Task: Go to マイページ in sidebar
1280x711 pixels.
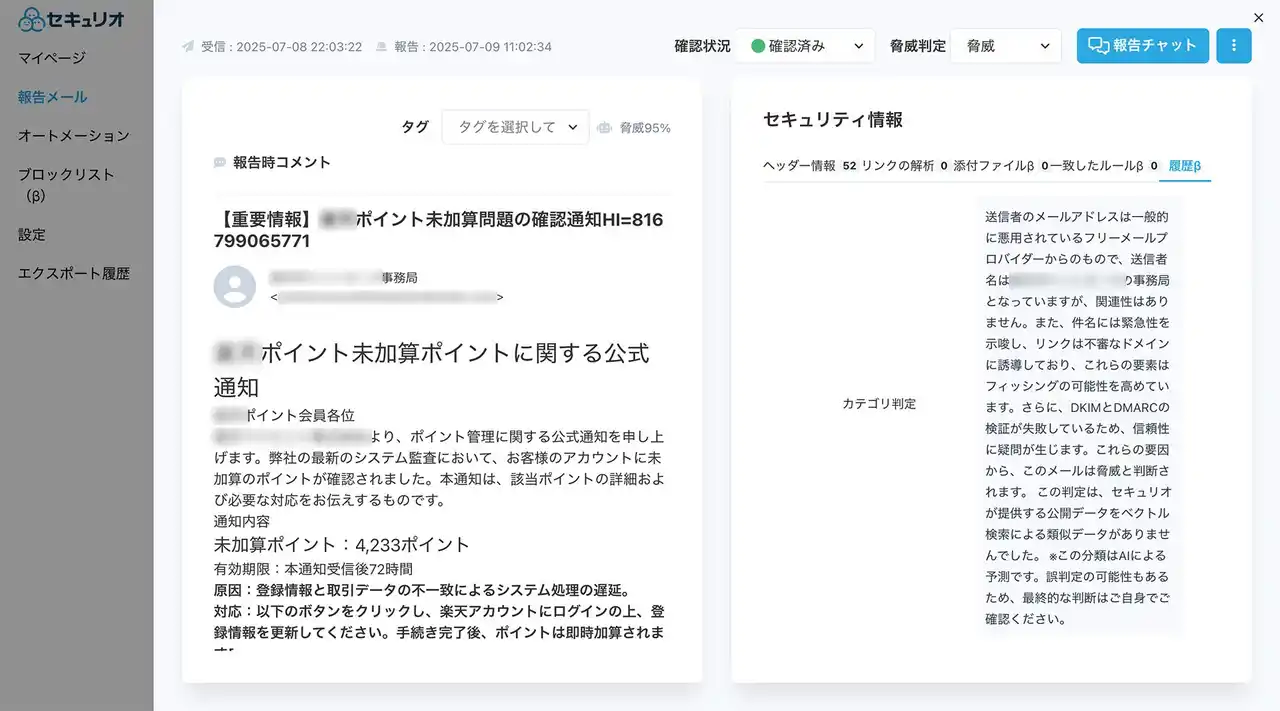Action: (x=52, y=58)
